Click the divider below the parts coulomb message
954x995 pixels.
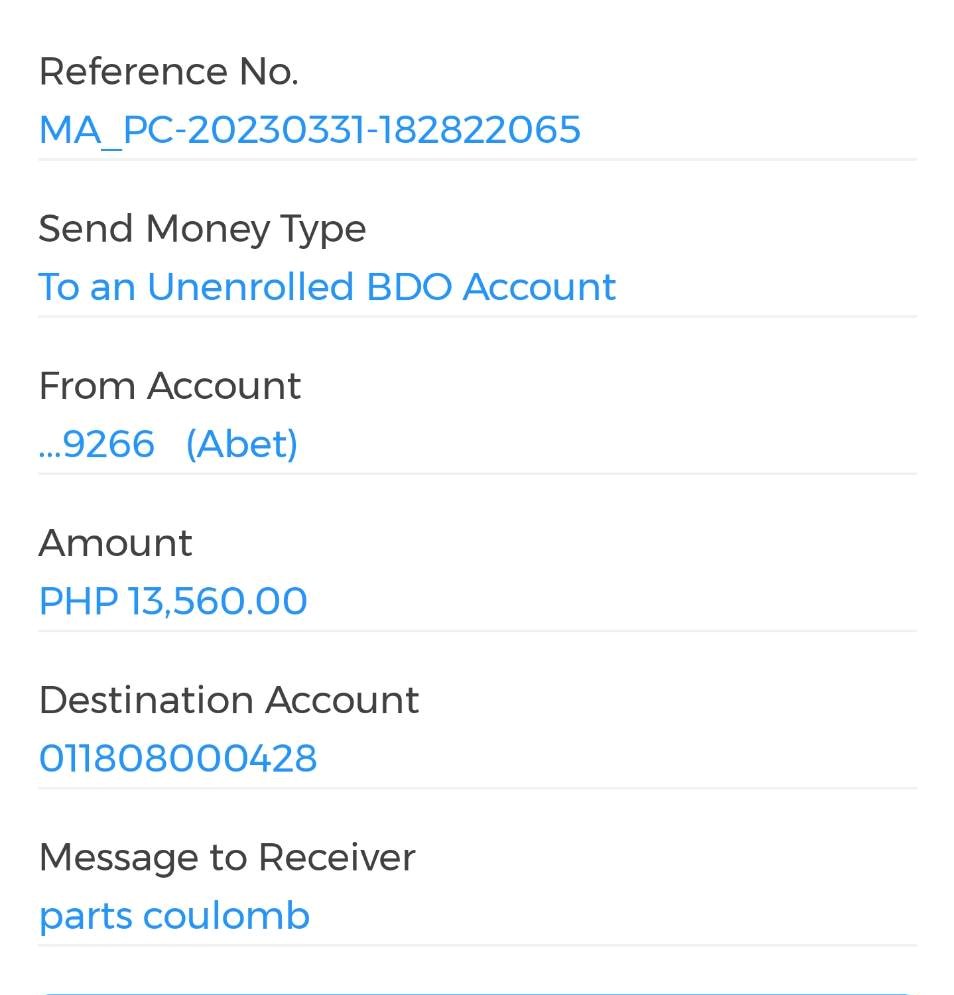(477, 945)
